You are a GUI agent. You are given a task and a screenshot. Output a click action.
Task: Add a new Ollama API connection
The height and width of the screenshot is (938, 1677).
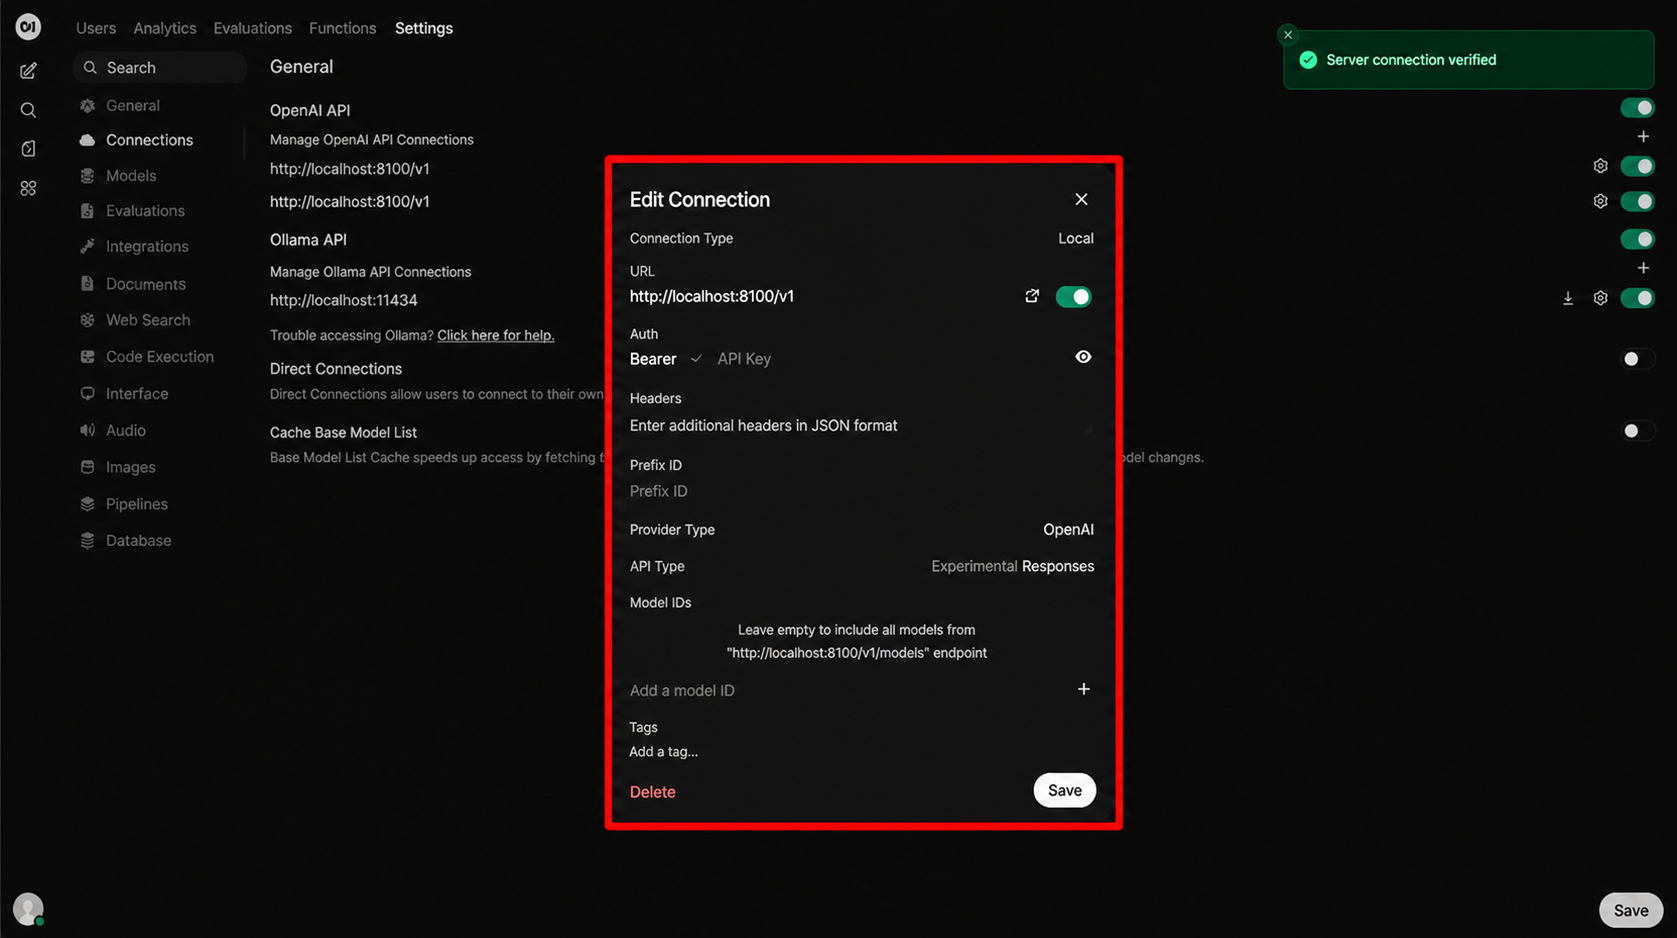(1643, 268)
